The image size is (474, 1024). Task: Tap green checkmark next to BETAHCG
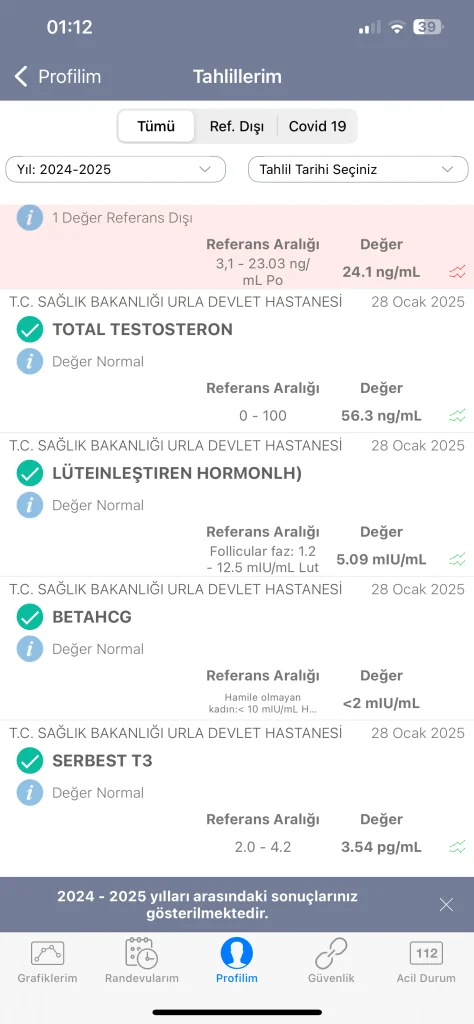coord(30,616)
